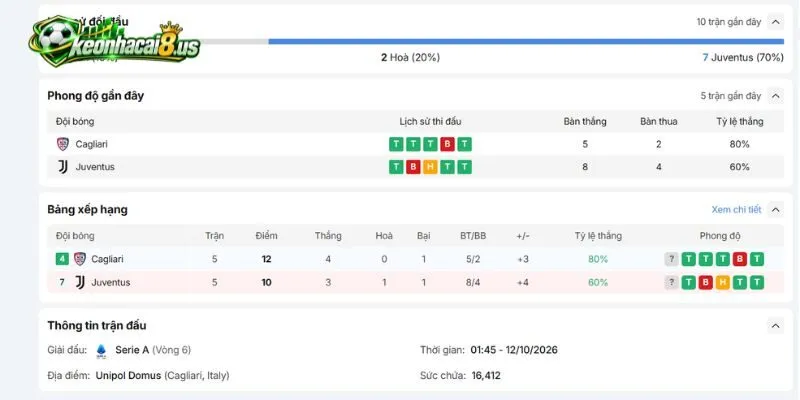Click the first green T badge in Juventus's Lịch sử thi đấu
Image resolution: width=800 pixels, height=400 pixels.
[x=396, y=167]
